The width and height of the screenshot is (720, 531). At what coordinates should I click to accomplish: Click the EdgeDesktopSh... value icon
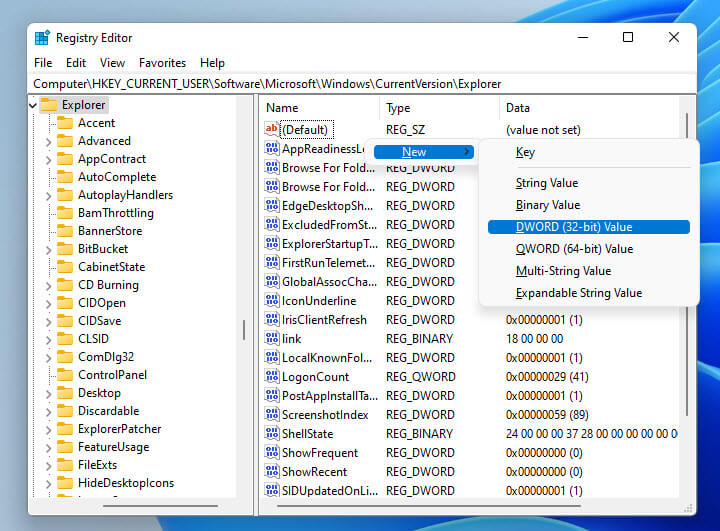click(x=271, y=205)
